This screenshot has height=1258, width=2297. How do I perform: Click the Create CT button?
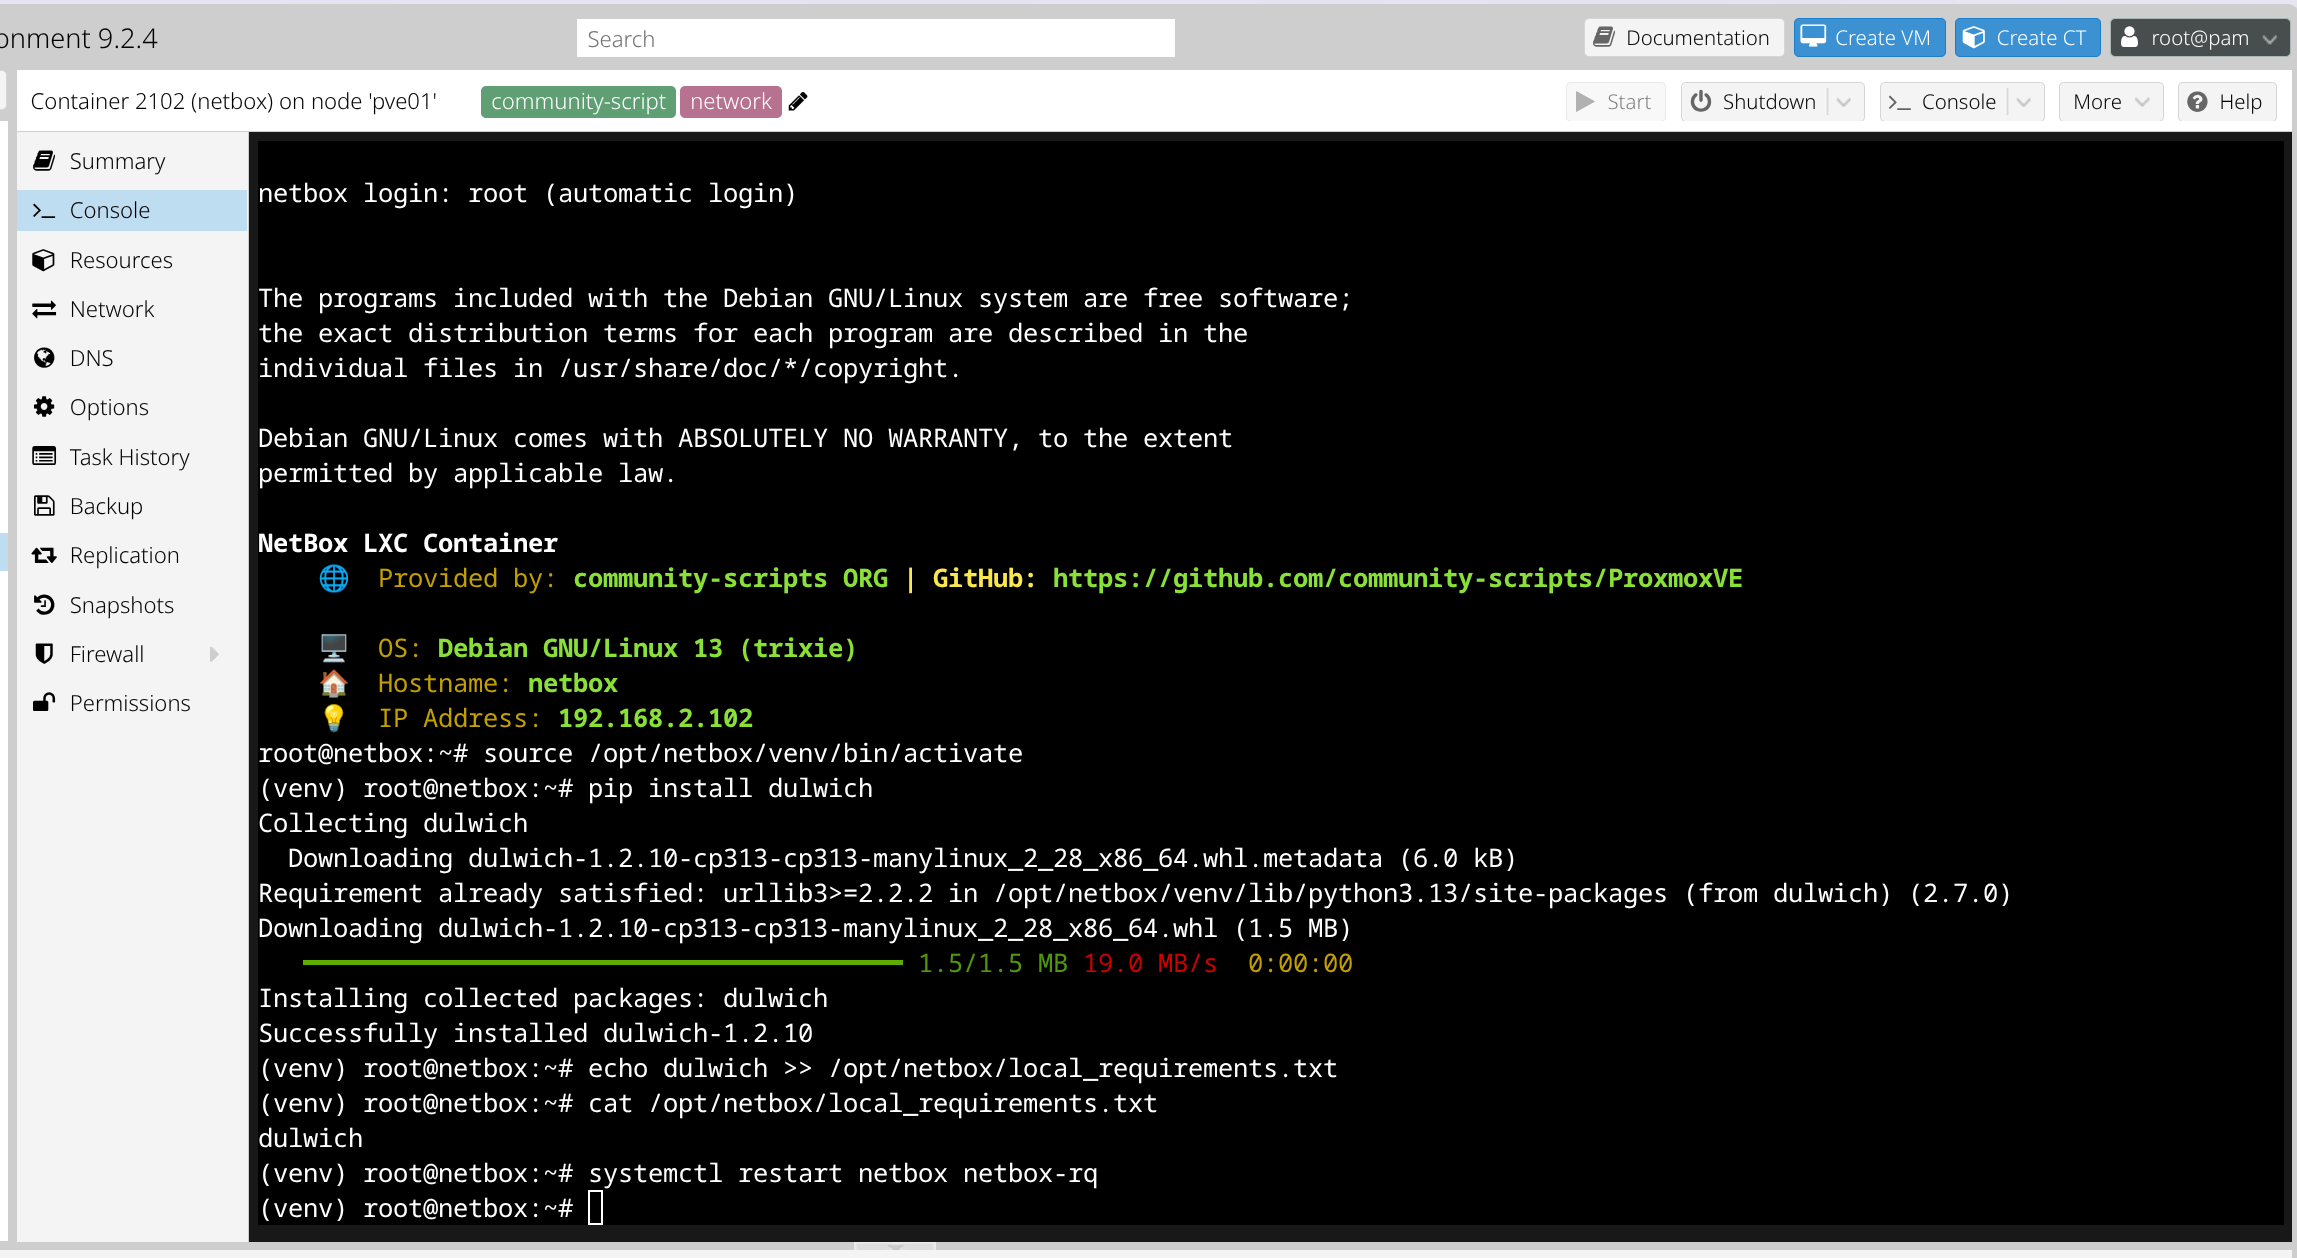point(2027,38)
